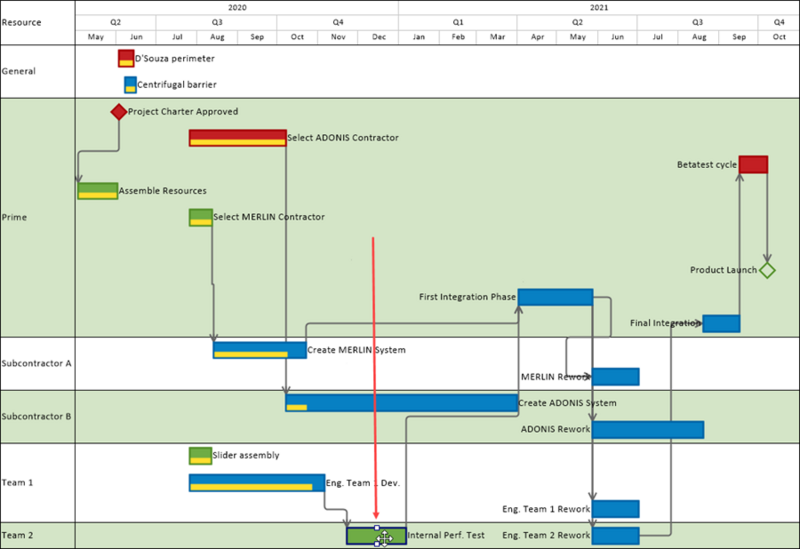Click the Eng. Team 2 Rework label
The height and width of the screenshot is (549, 800).
[546, 535]
